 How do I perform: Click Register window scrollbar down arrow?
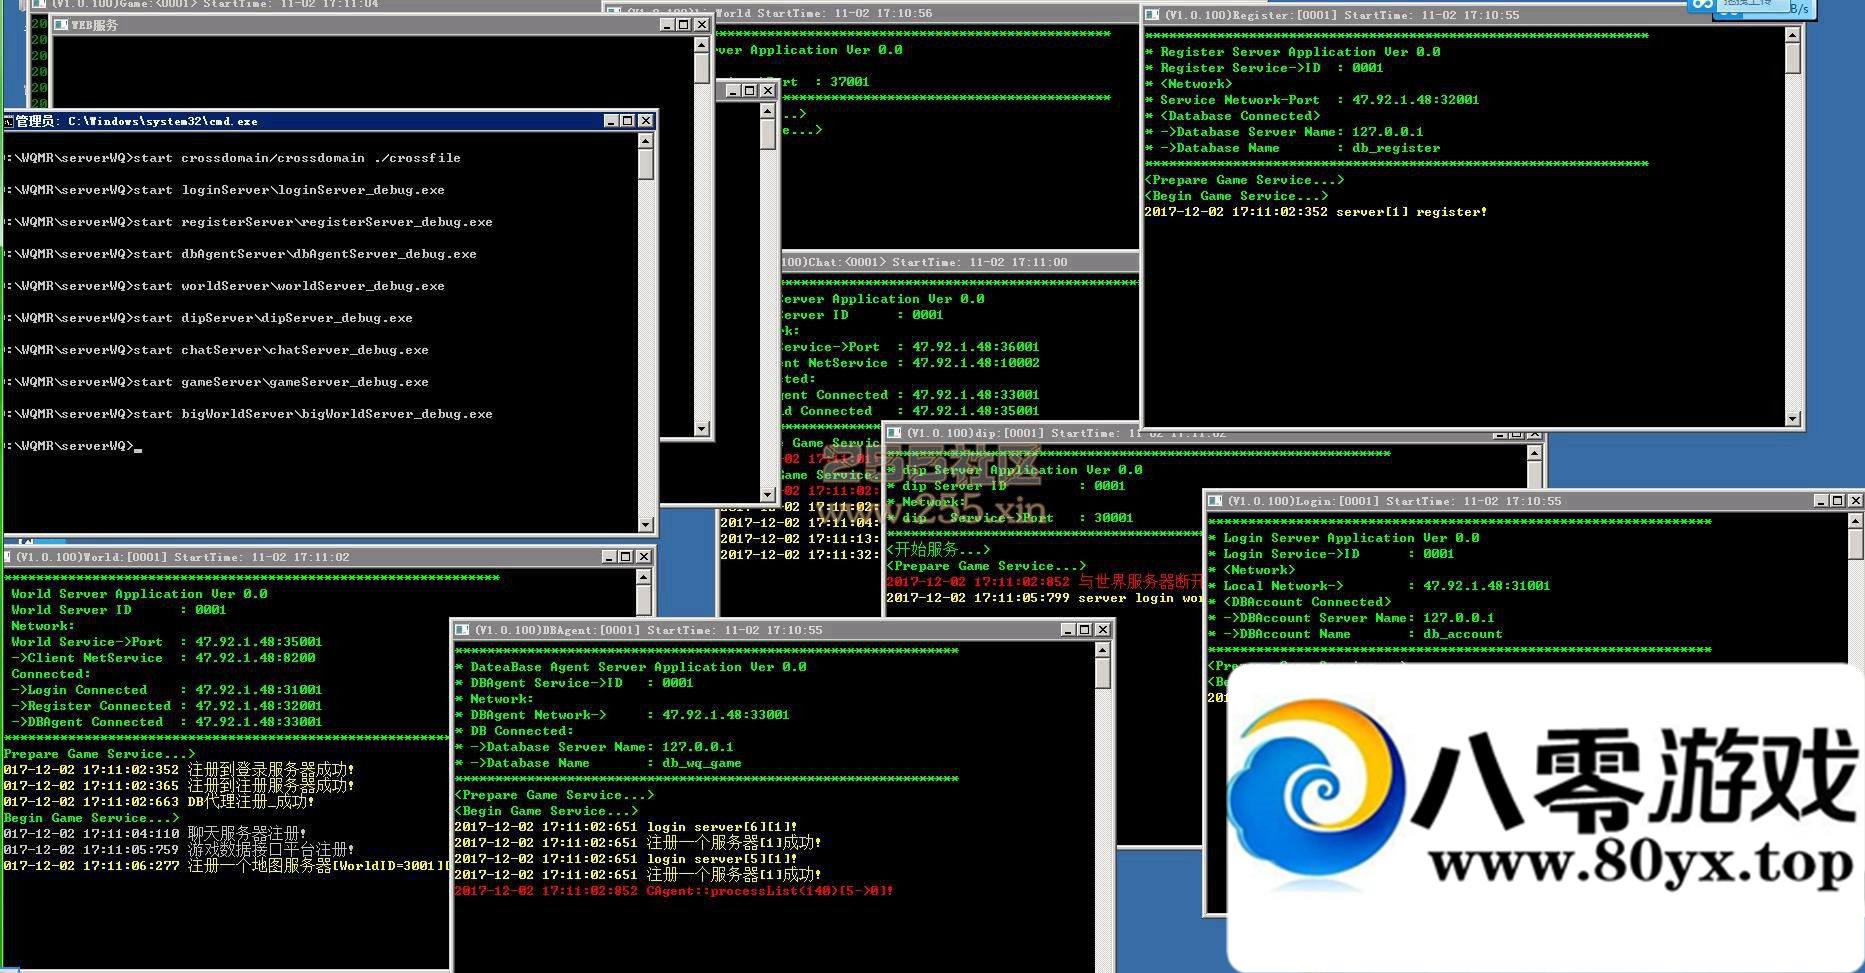click(1792, 419)
